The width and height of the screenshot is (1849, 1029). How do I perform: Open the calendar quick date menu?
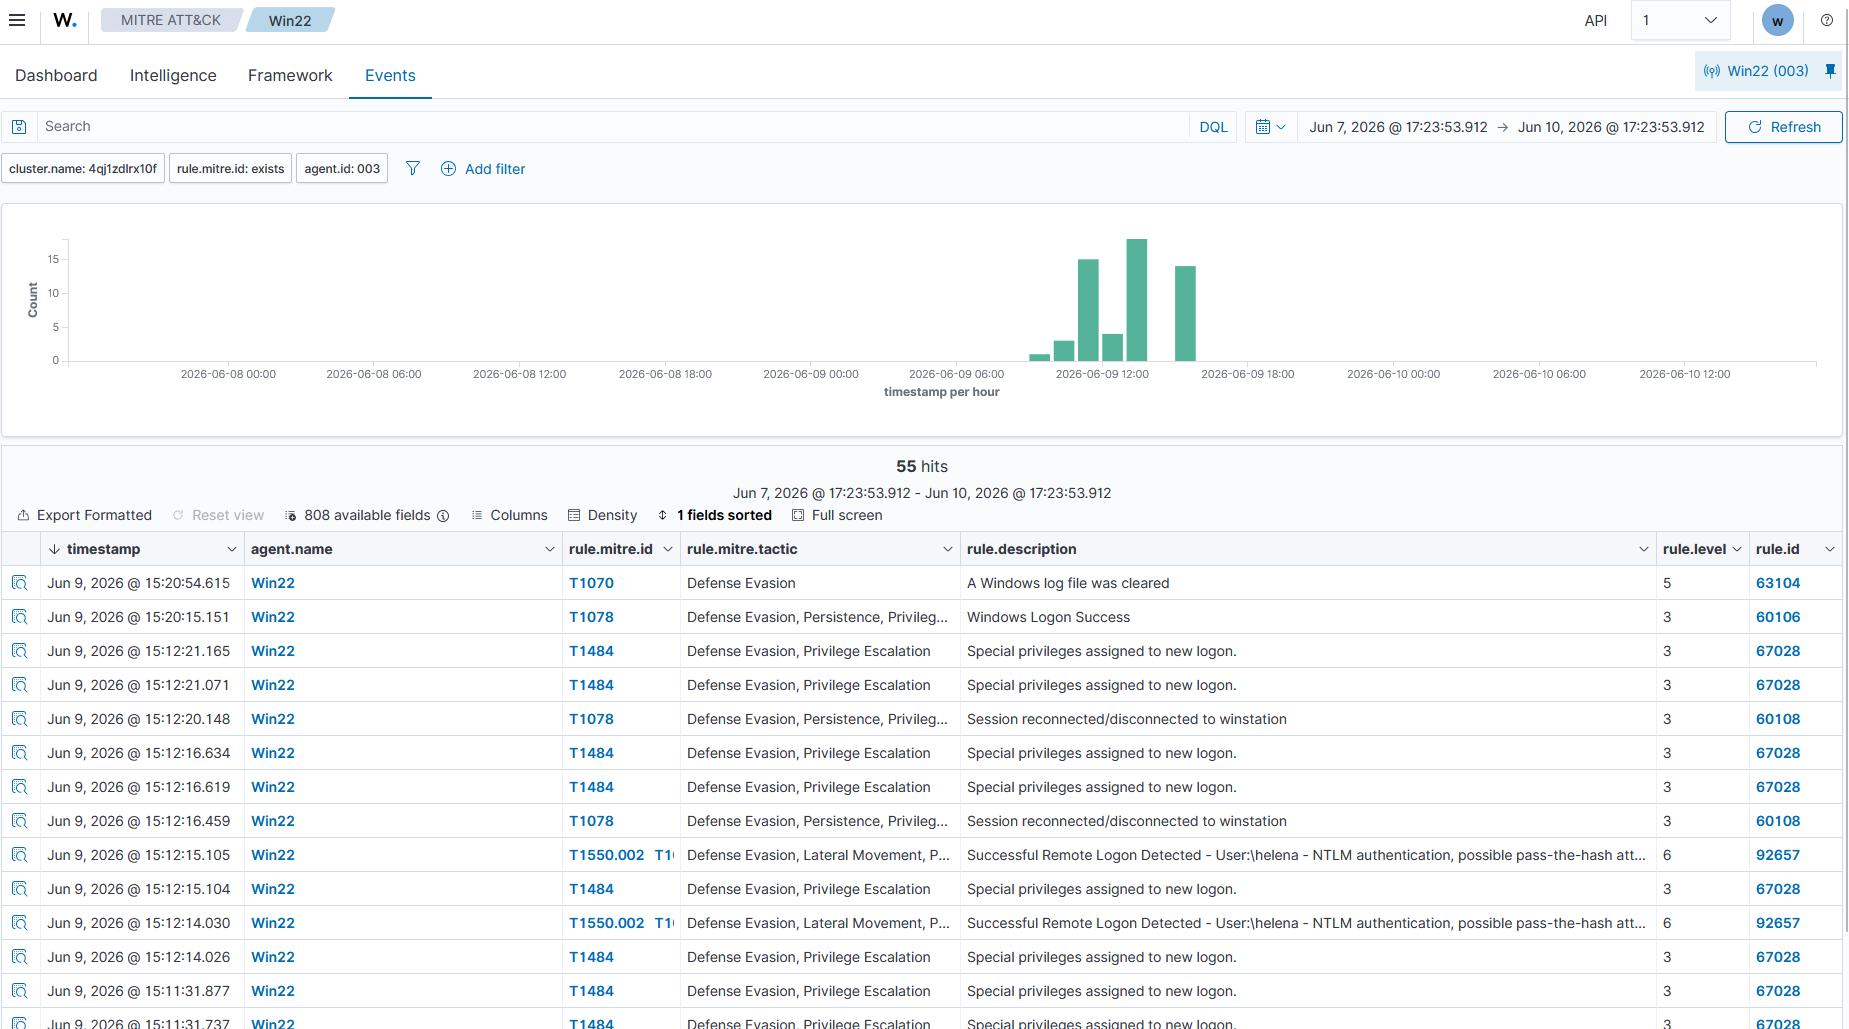point(1270,127)
